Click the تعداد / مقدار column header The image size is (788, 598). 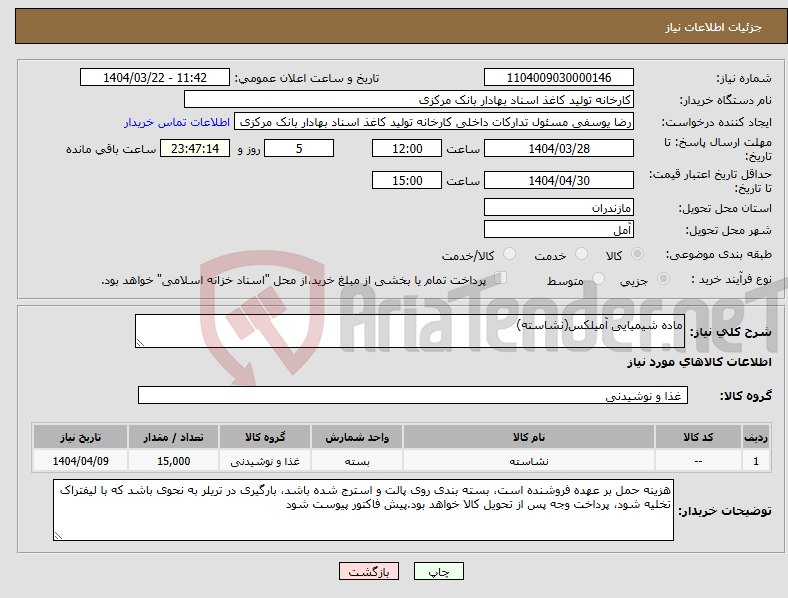173,437
